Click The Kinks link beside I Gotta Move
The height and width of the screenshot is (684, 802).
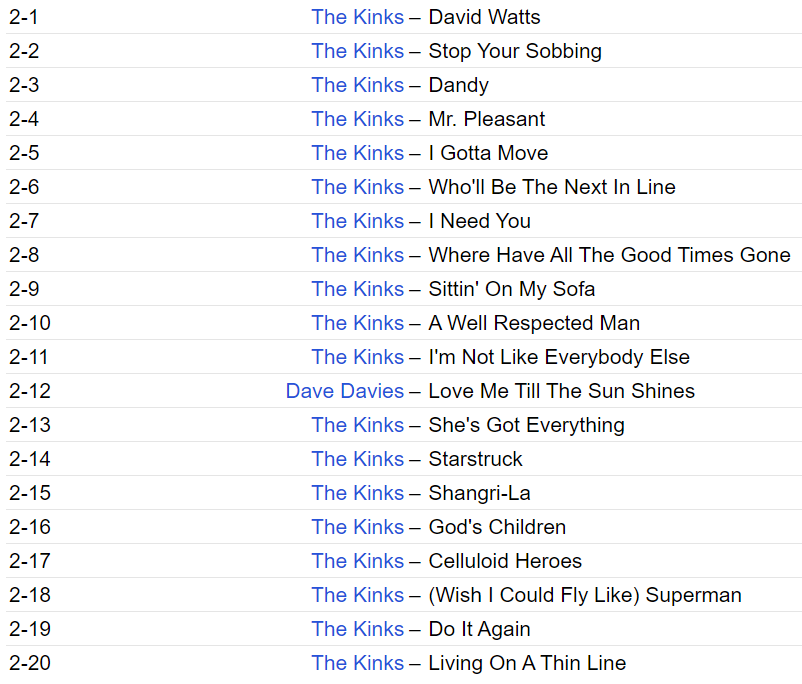(x=357, y=153)
